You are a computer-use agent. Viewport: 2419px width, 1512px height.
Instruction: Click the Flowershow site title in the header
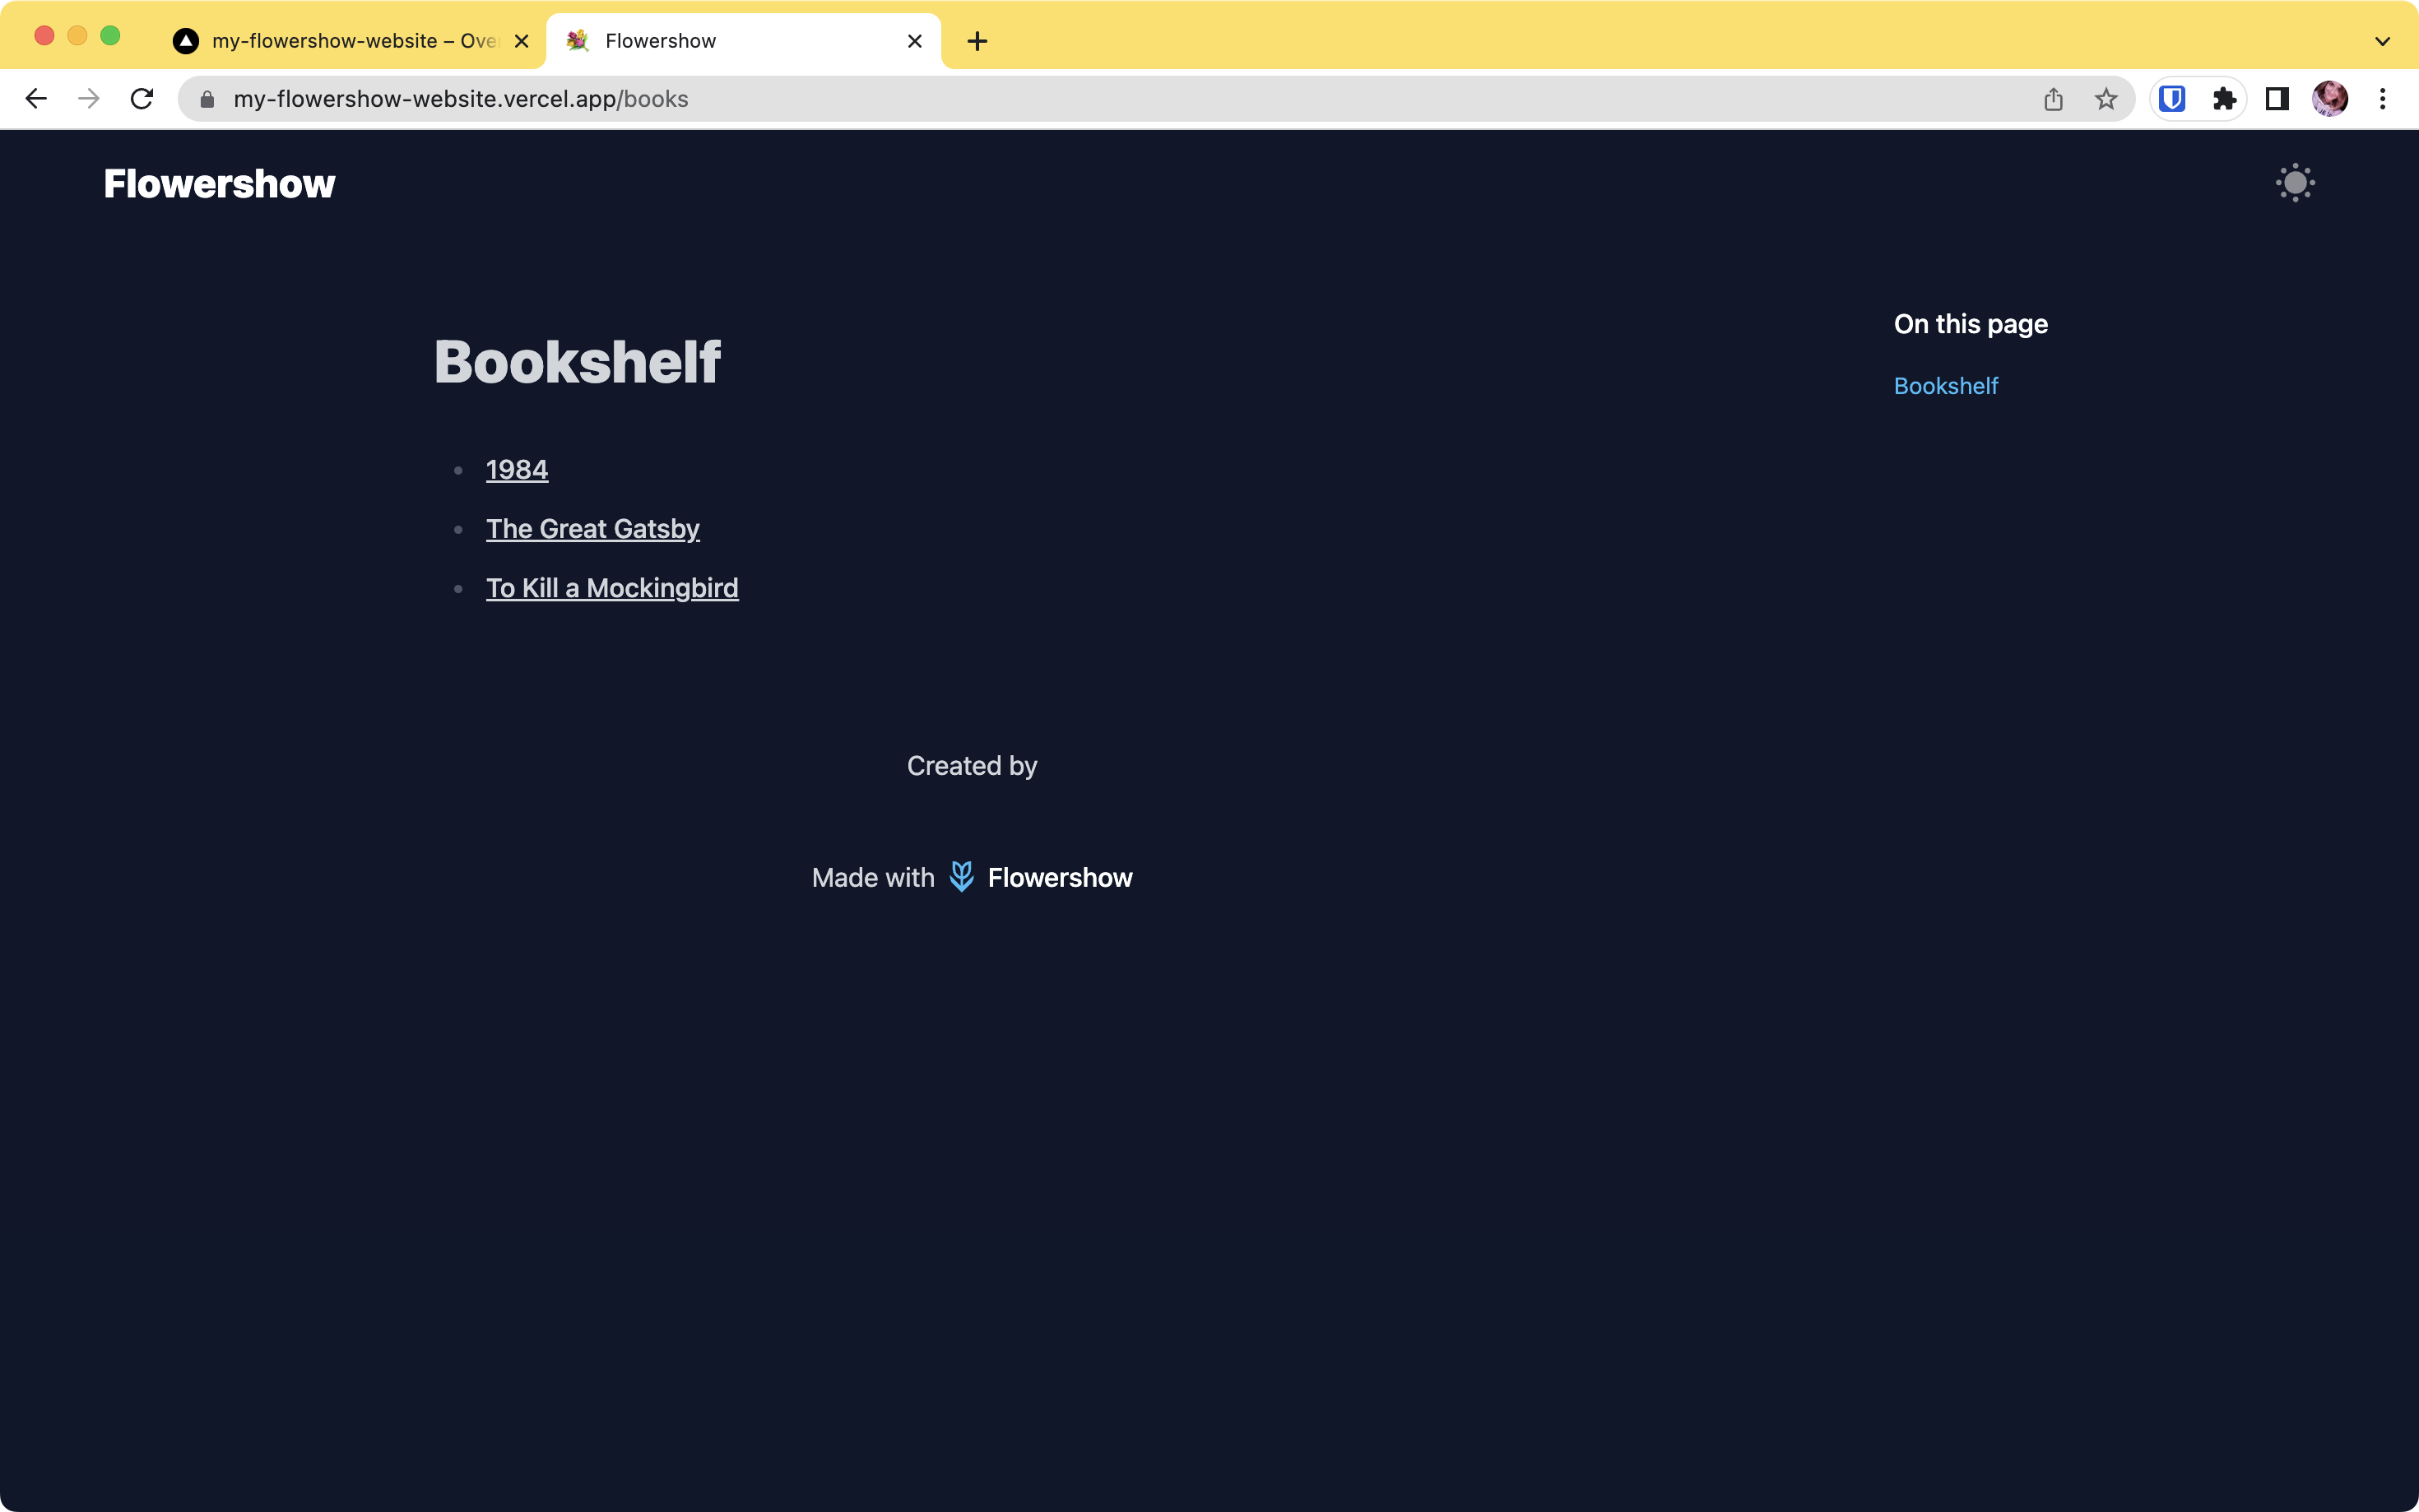[219, 184]
